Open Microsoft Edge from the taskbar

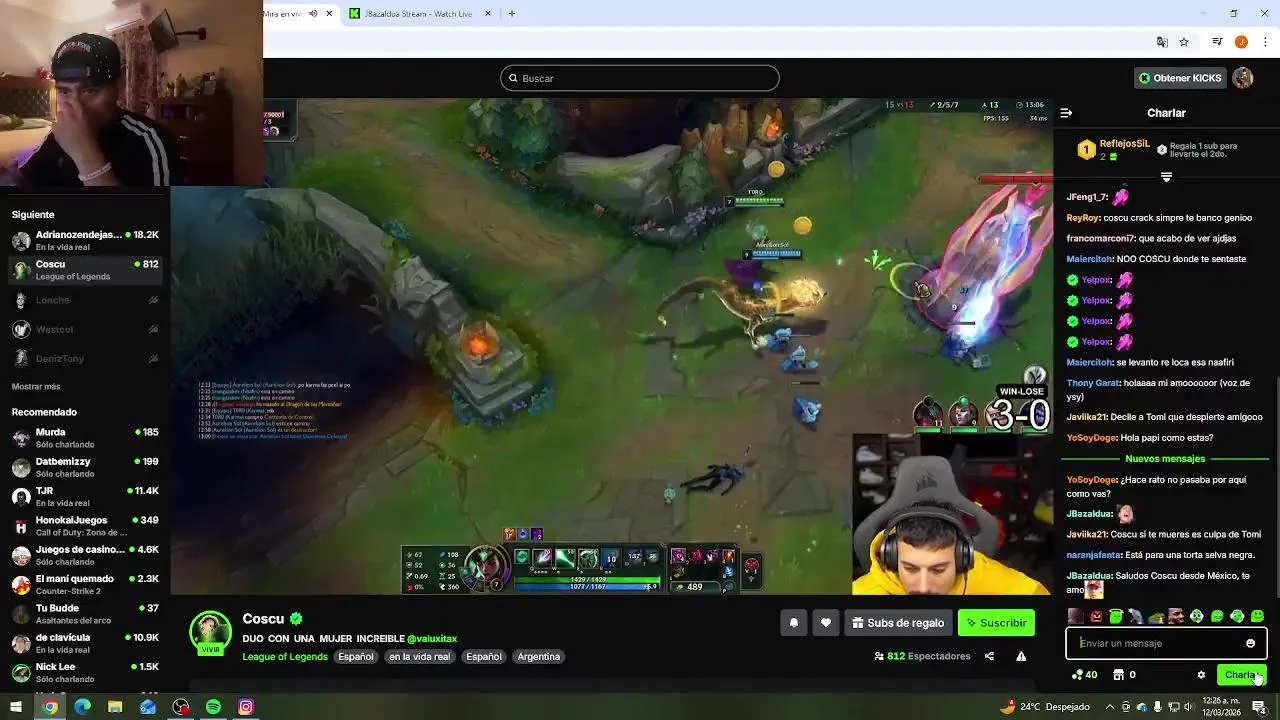[83, 707]
